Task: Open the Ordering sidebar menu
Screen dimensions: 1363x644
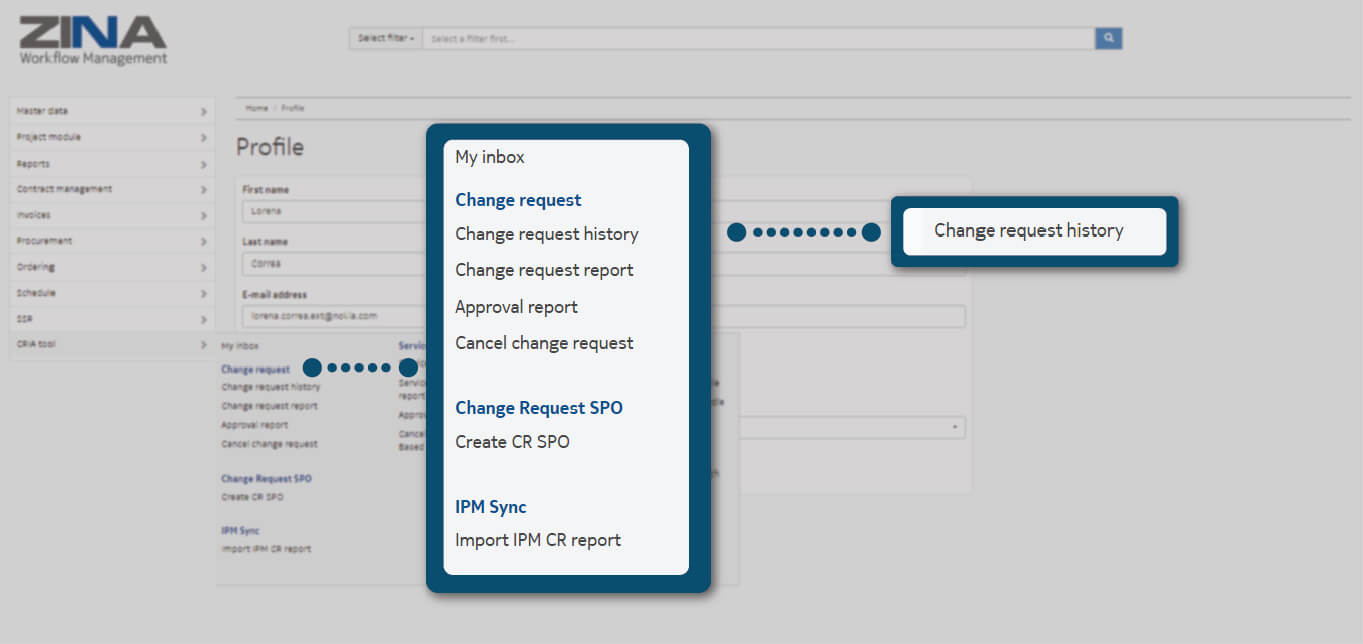Action: pyautogui.click(x=36, y=267)
